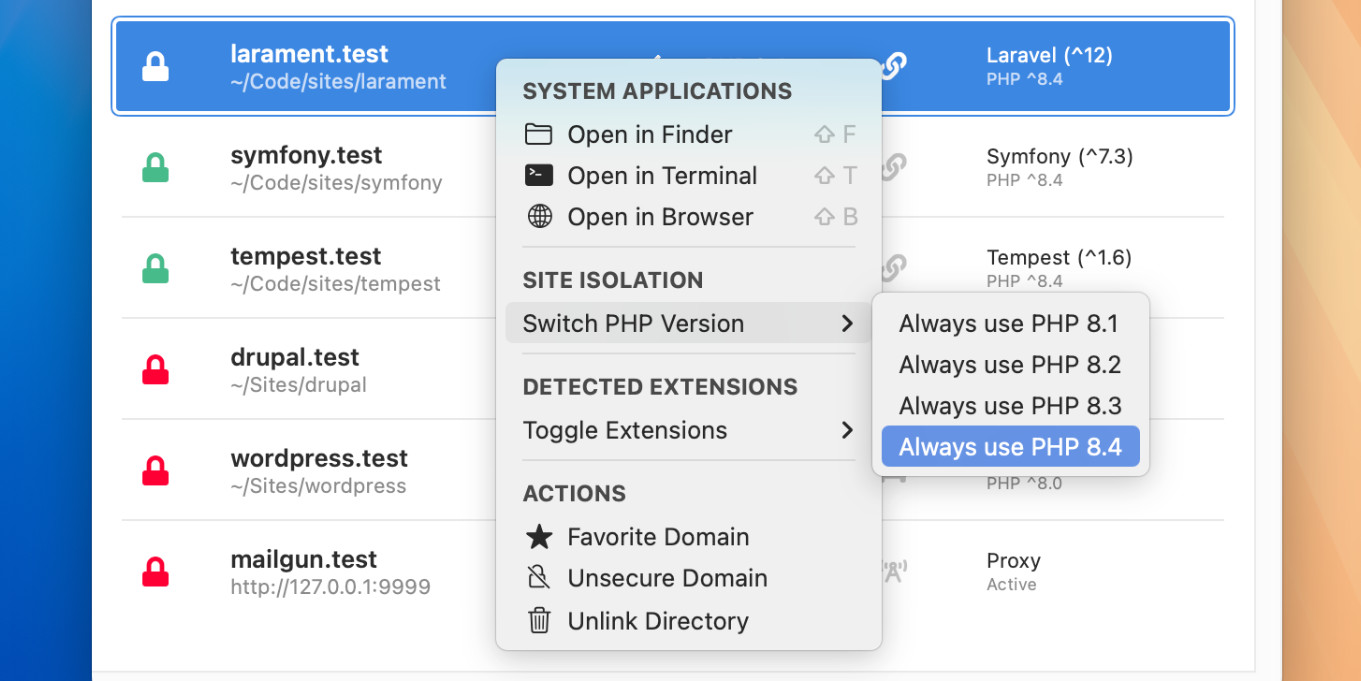Choose Always use PHP 8.2
The image size is (1361, 681).
click(1010, 365)
